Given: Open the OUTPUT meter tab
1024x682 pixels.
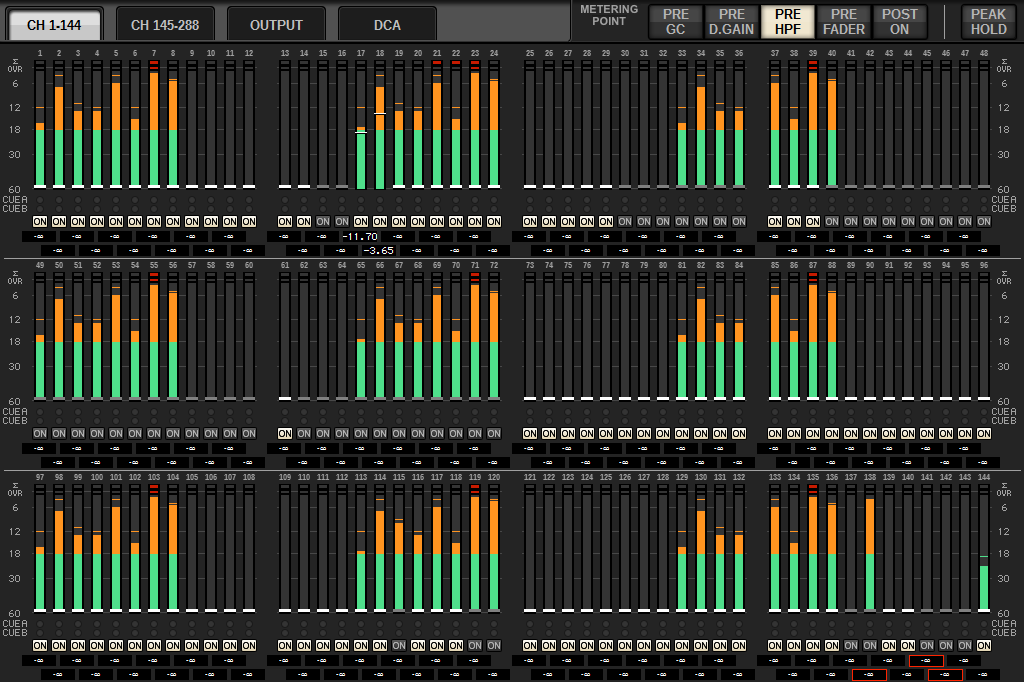Looking at the screenshot, I should click(276, 25).
